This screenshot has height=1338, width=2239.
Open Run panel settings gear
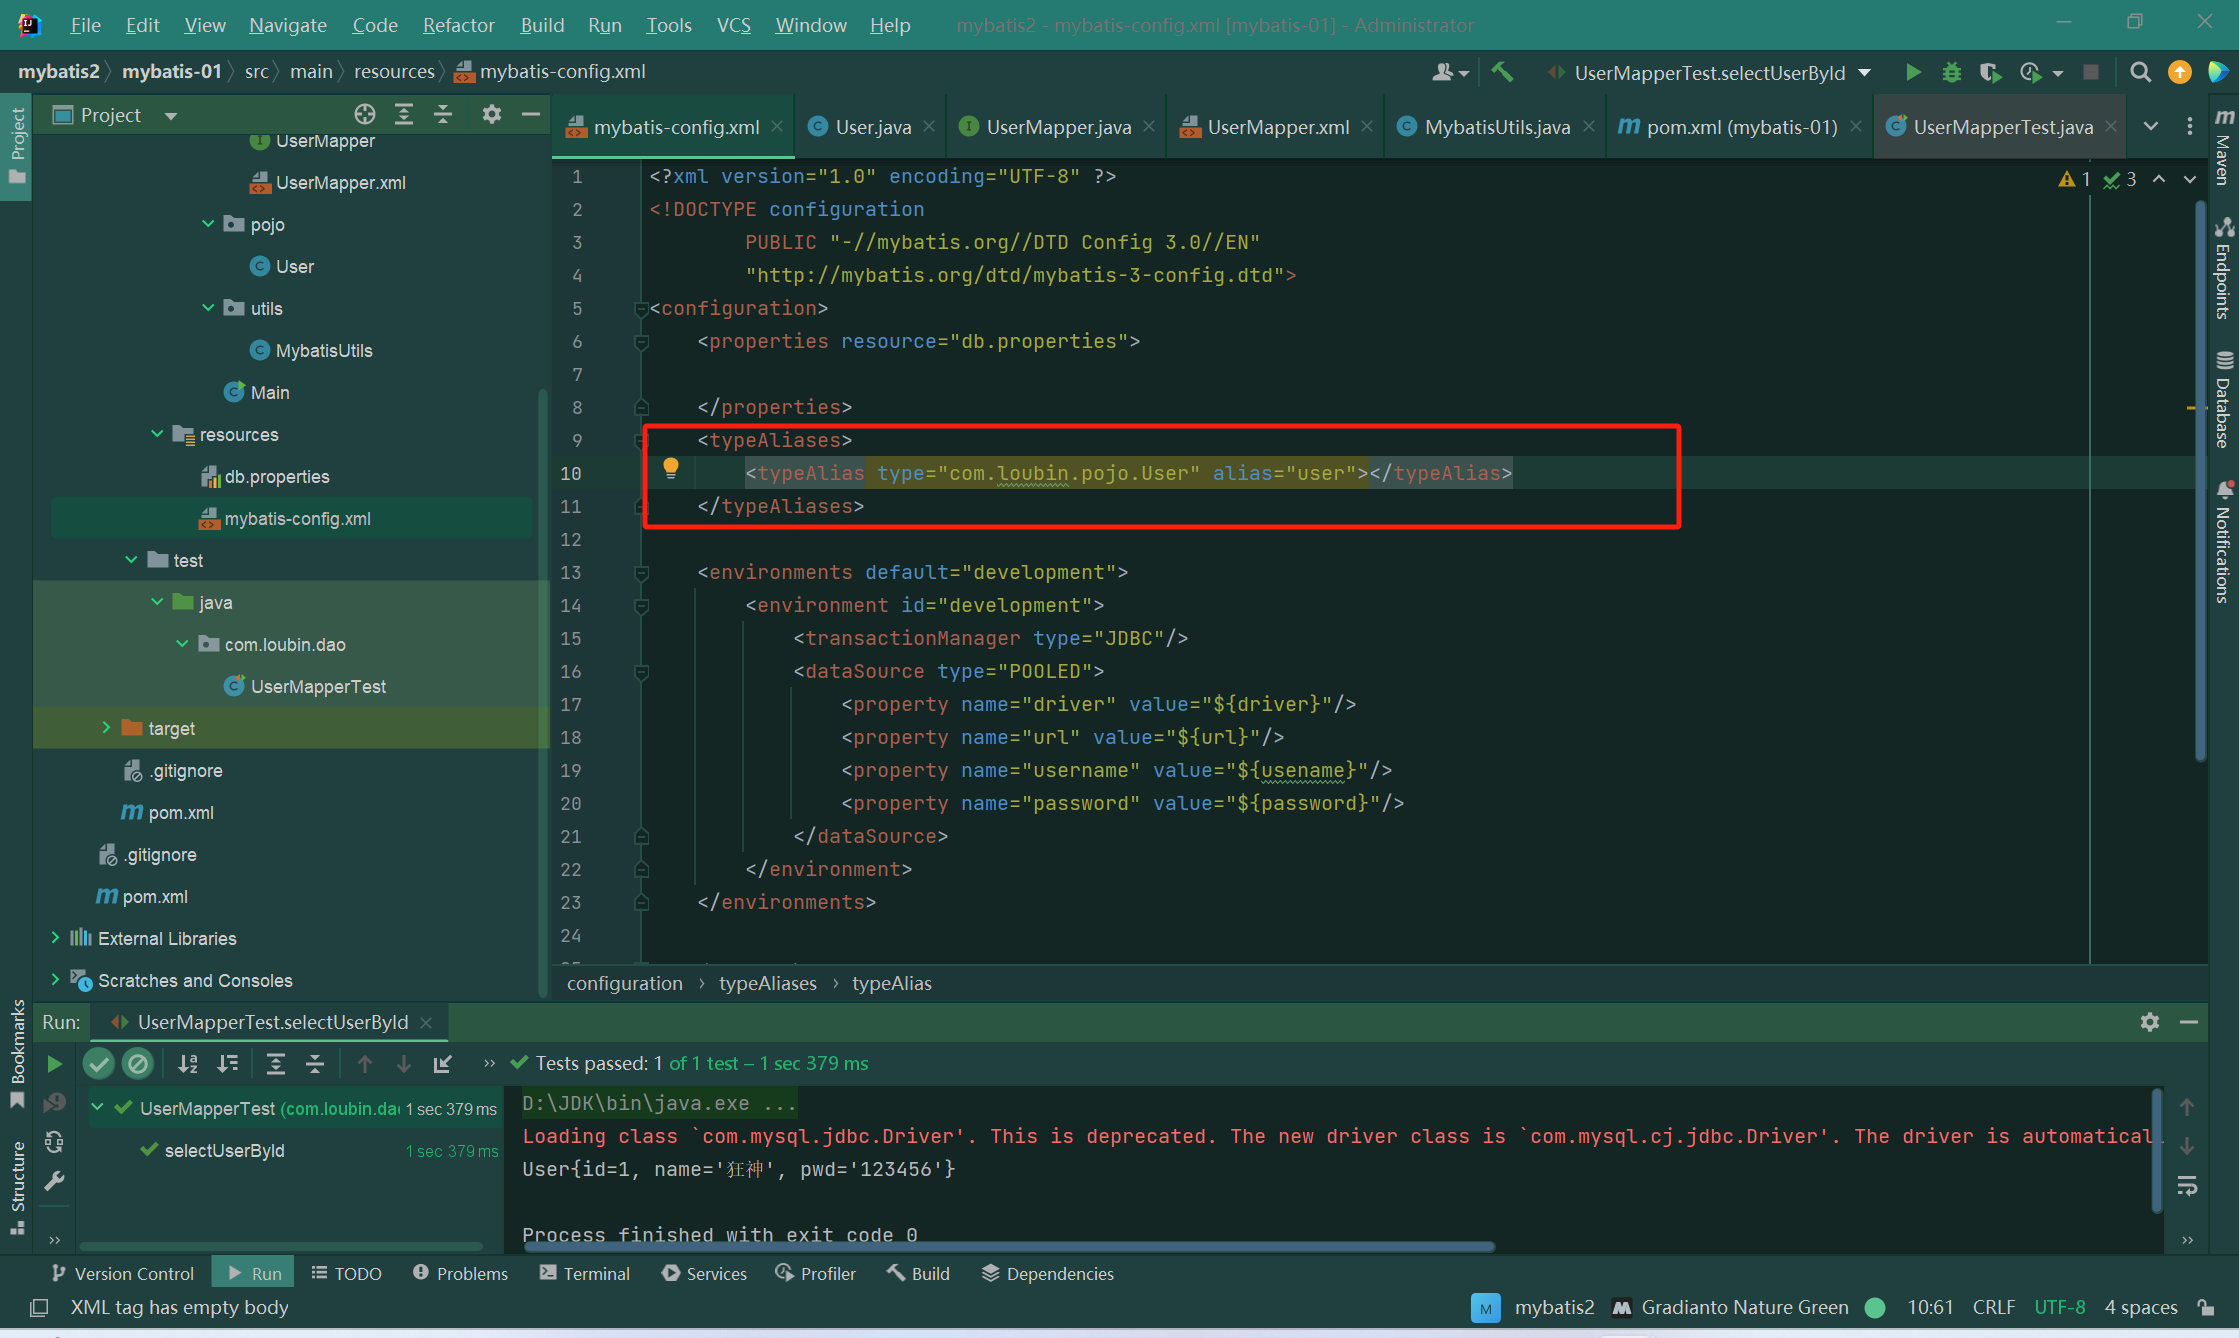pyautogui.click(x=2149, y=1022)
